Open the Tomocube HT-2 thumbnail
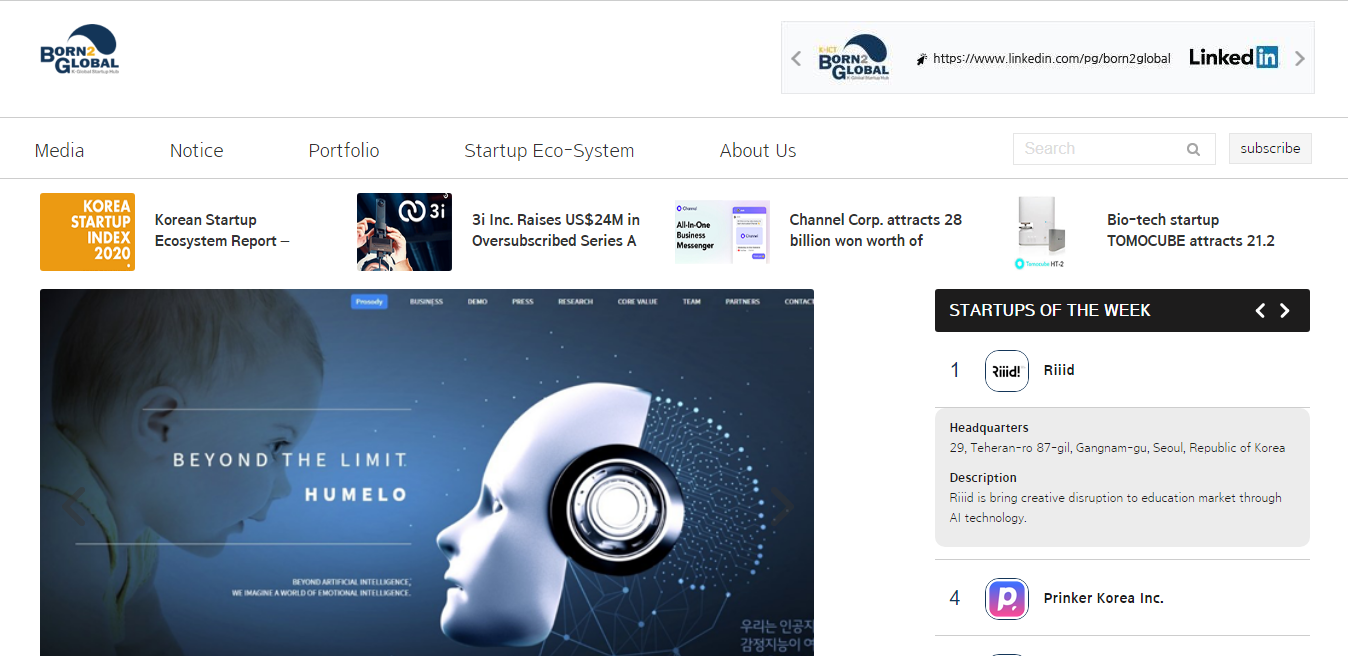The image size is (1348, 656). [x=1040, y=232]
